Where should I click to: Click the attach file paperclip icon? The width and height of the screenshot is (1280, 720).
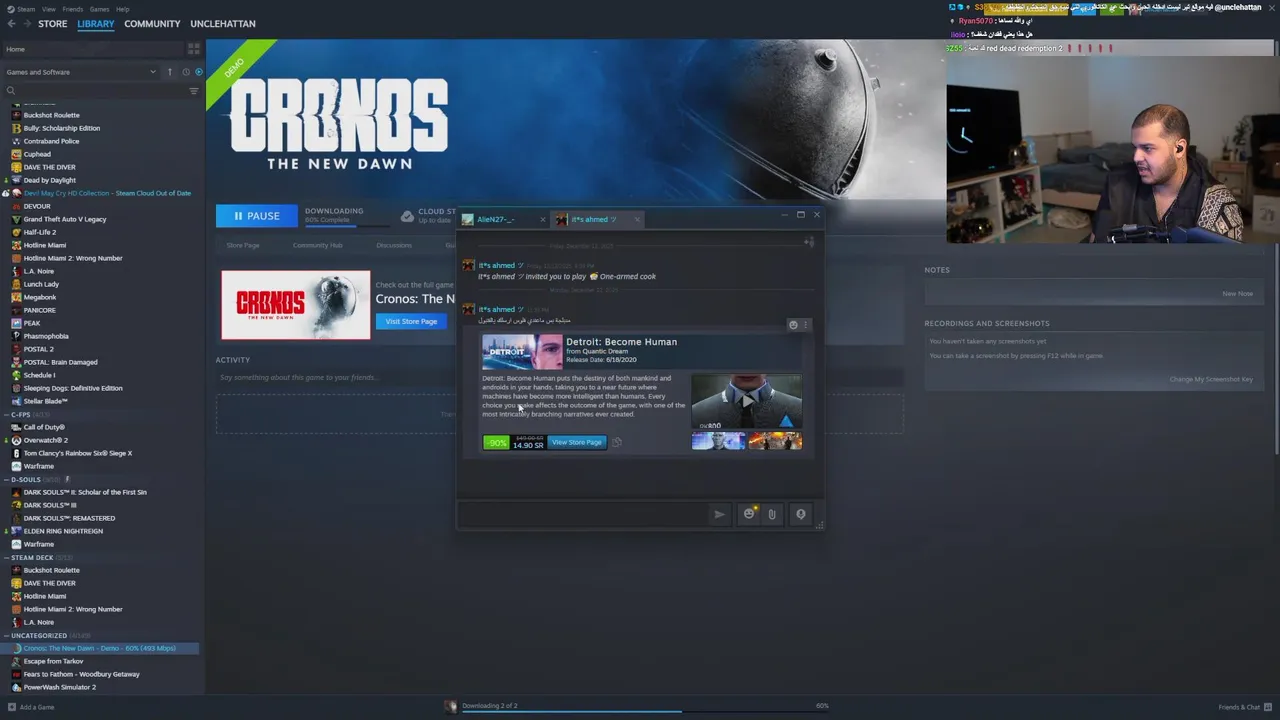click(x=771, y=514)
